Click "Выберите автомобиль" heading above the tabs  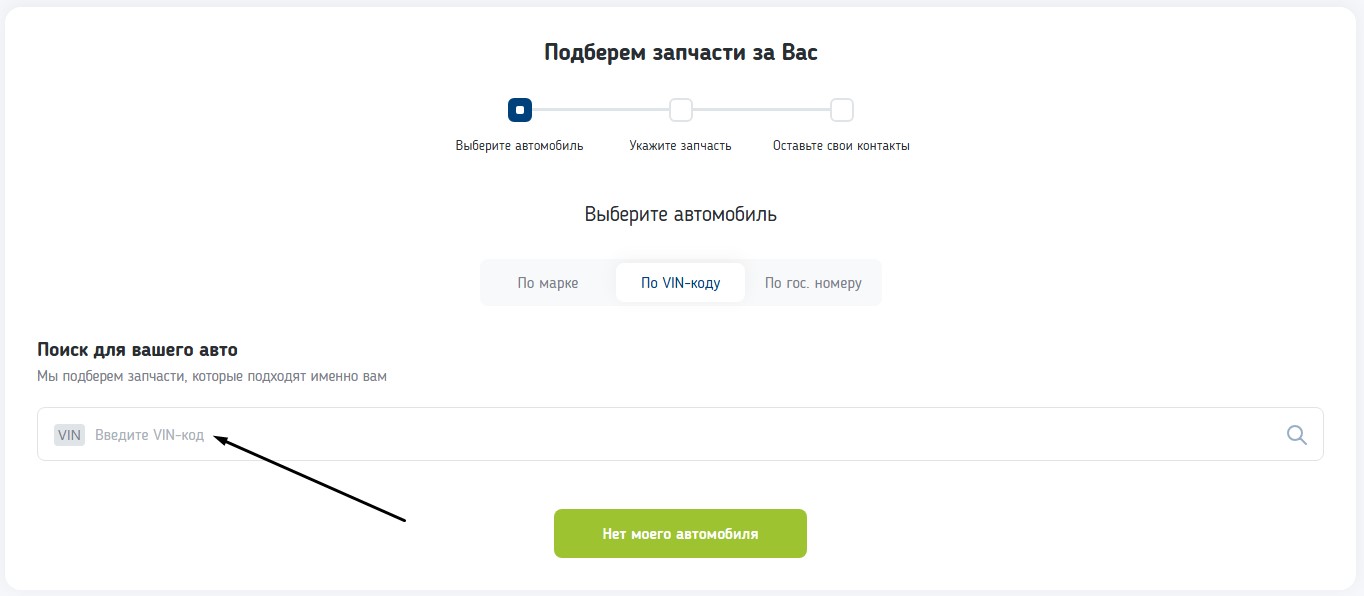click(x=680, y=215)
